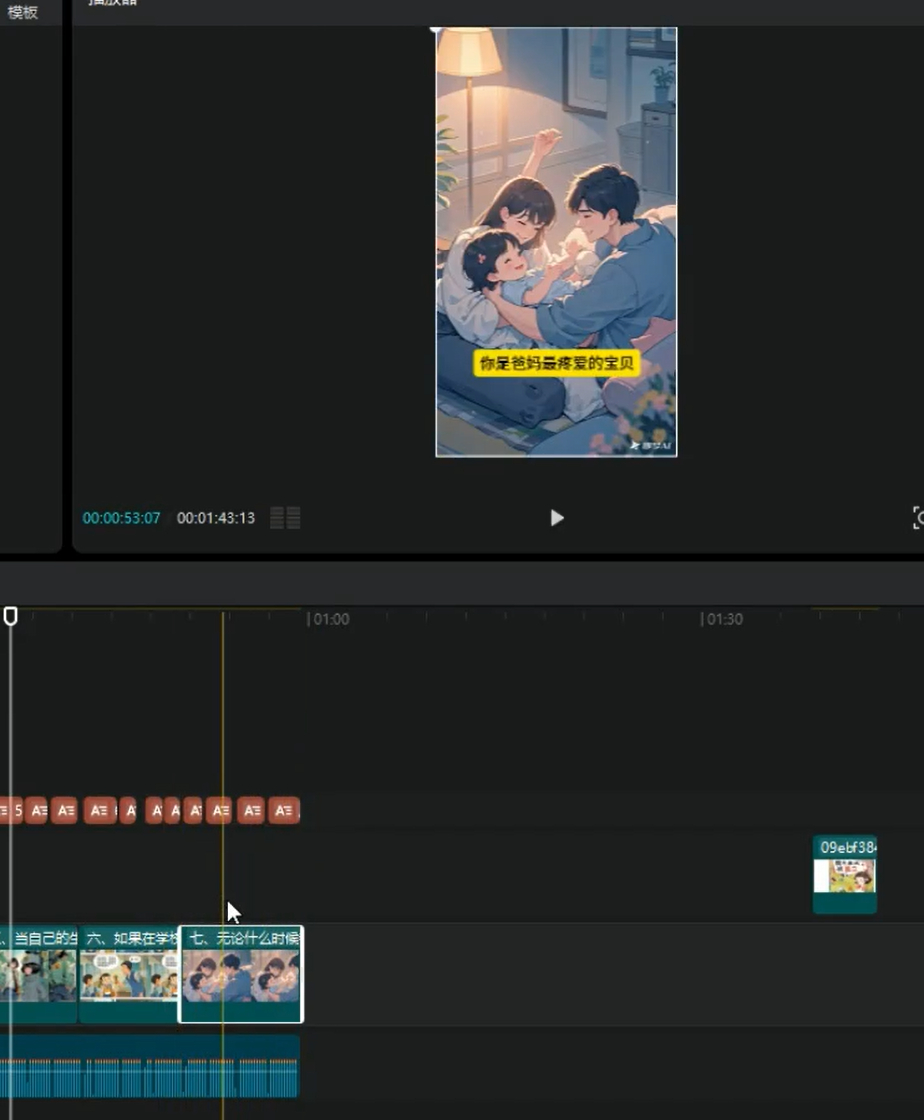Viewport: 924px width, 1120px height.
Task: Jump to the 01:00 mark on the ruler
Action: pos(331,619)
